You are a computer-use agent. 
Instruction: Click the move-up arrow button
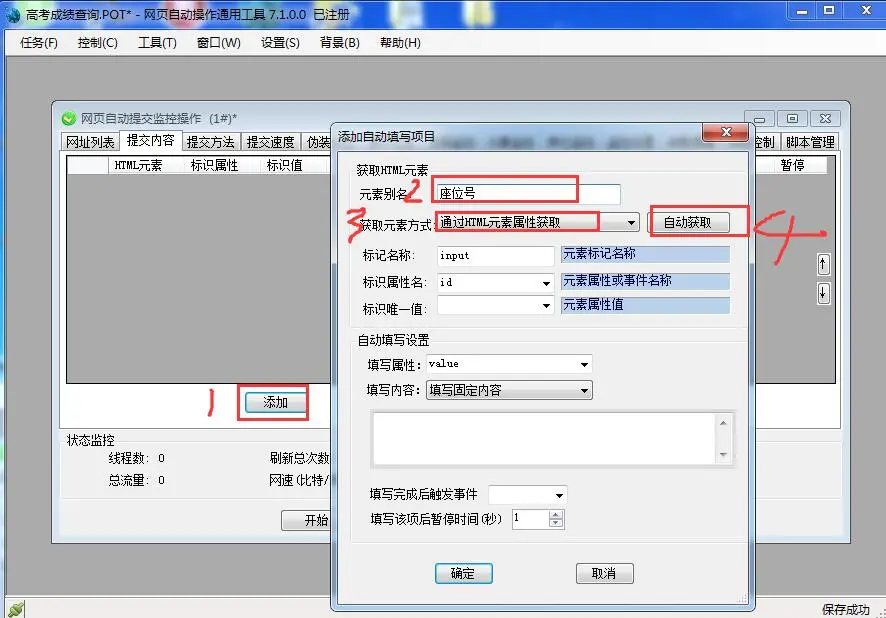pyautogui.click(x=823, y=265)
